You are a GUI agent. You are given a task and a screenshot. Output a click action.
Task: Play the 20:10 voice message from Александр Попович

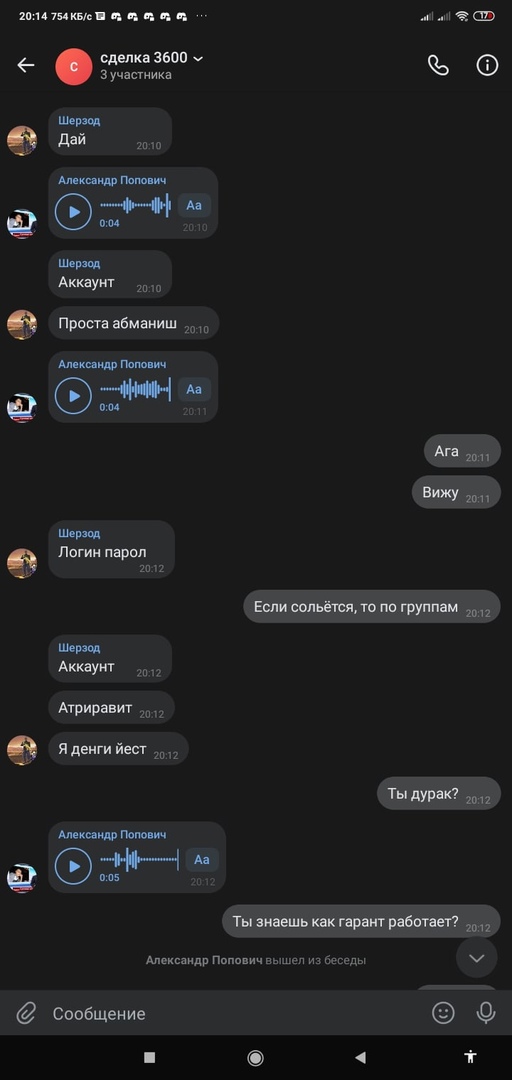click(73, 211)
